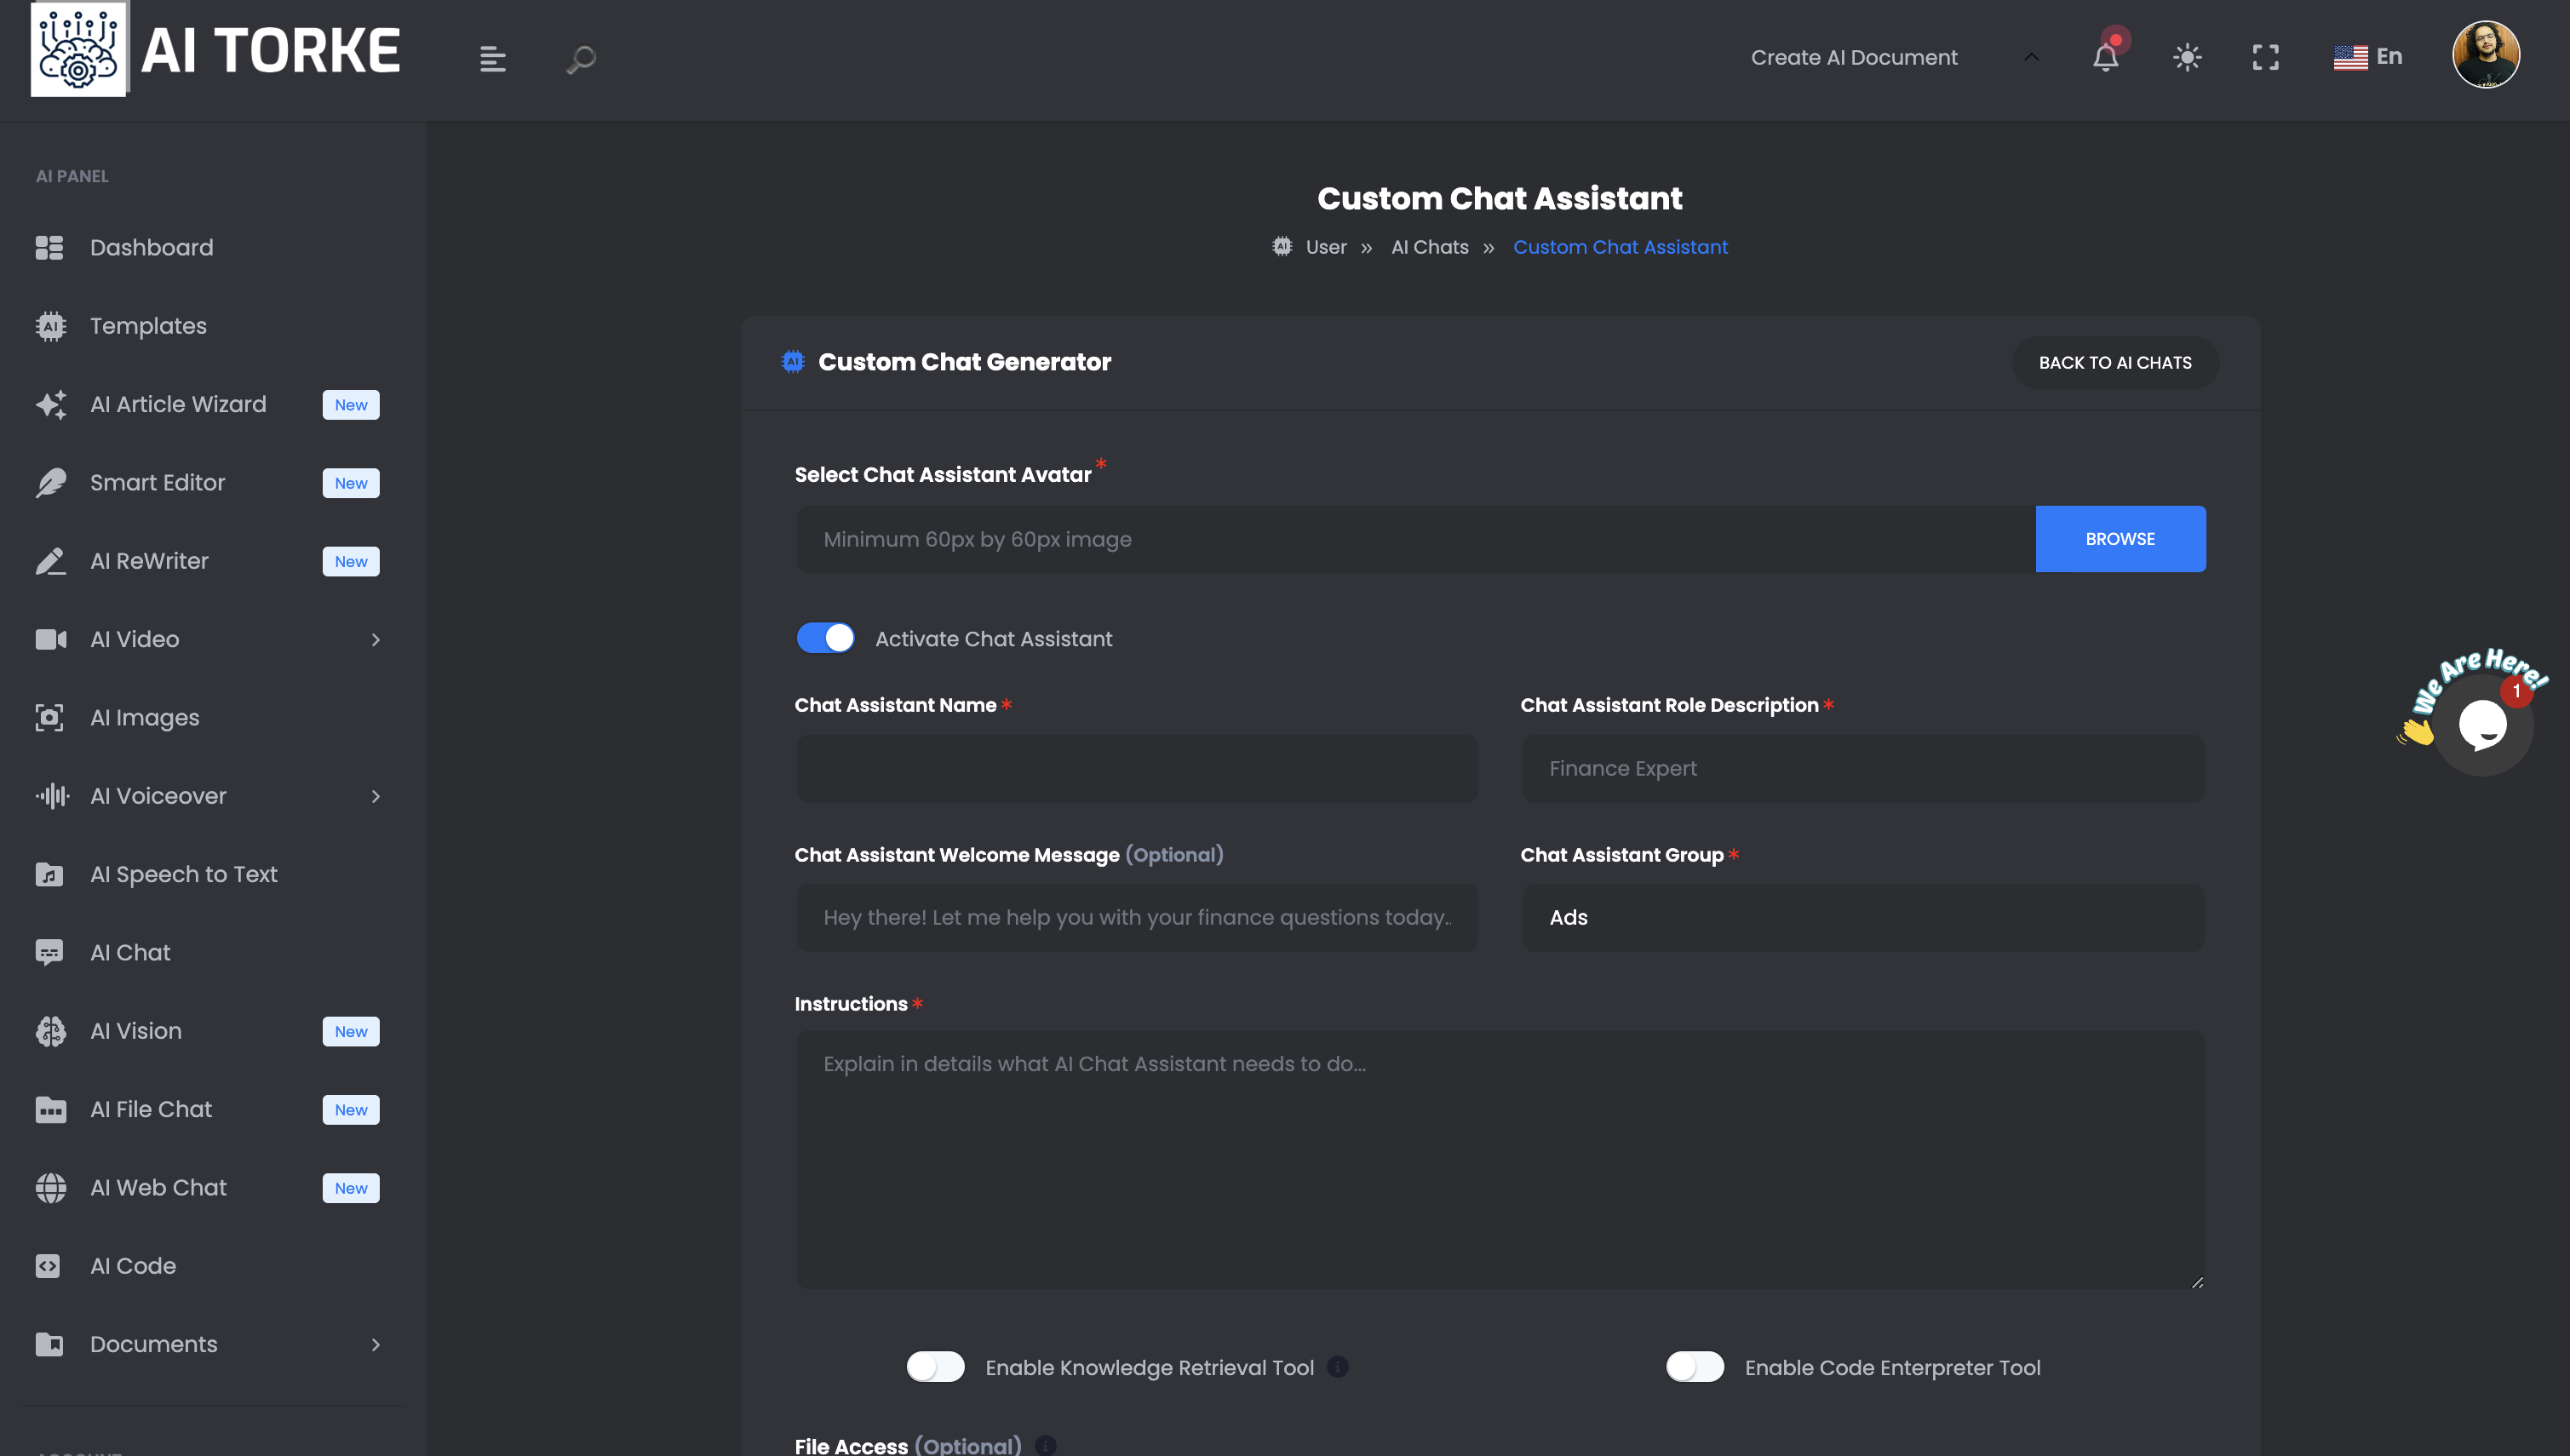This screenshot has width=2570, height=1456.
Task: Toggle light mode with the sun icon
Action: (2186, 57)
